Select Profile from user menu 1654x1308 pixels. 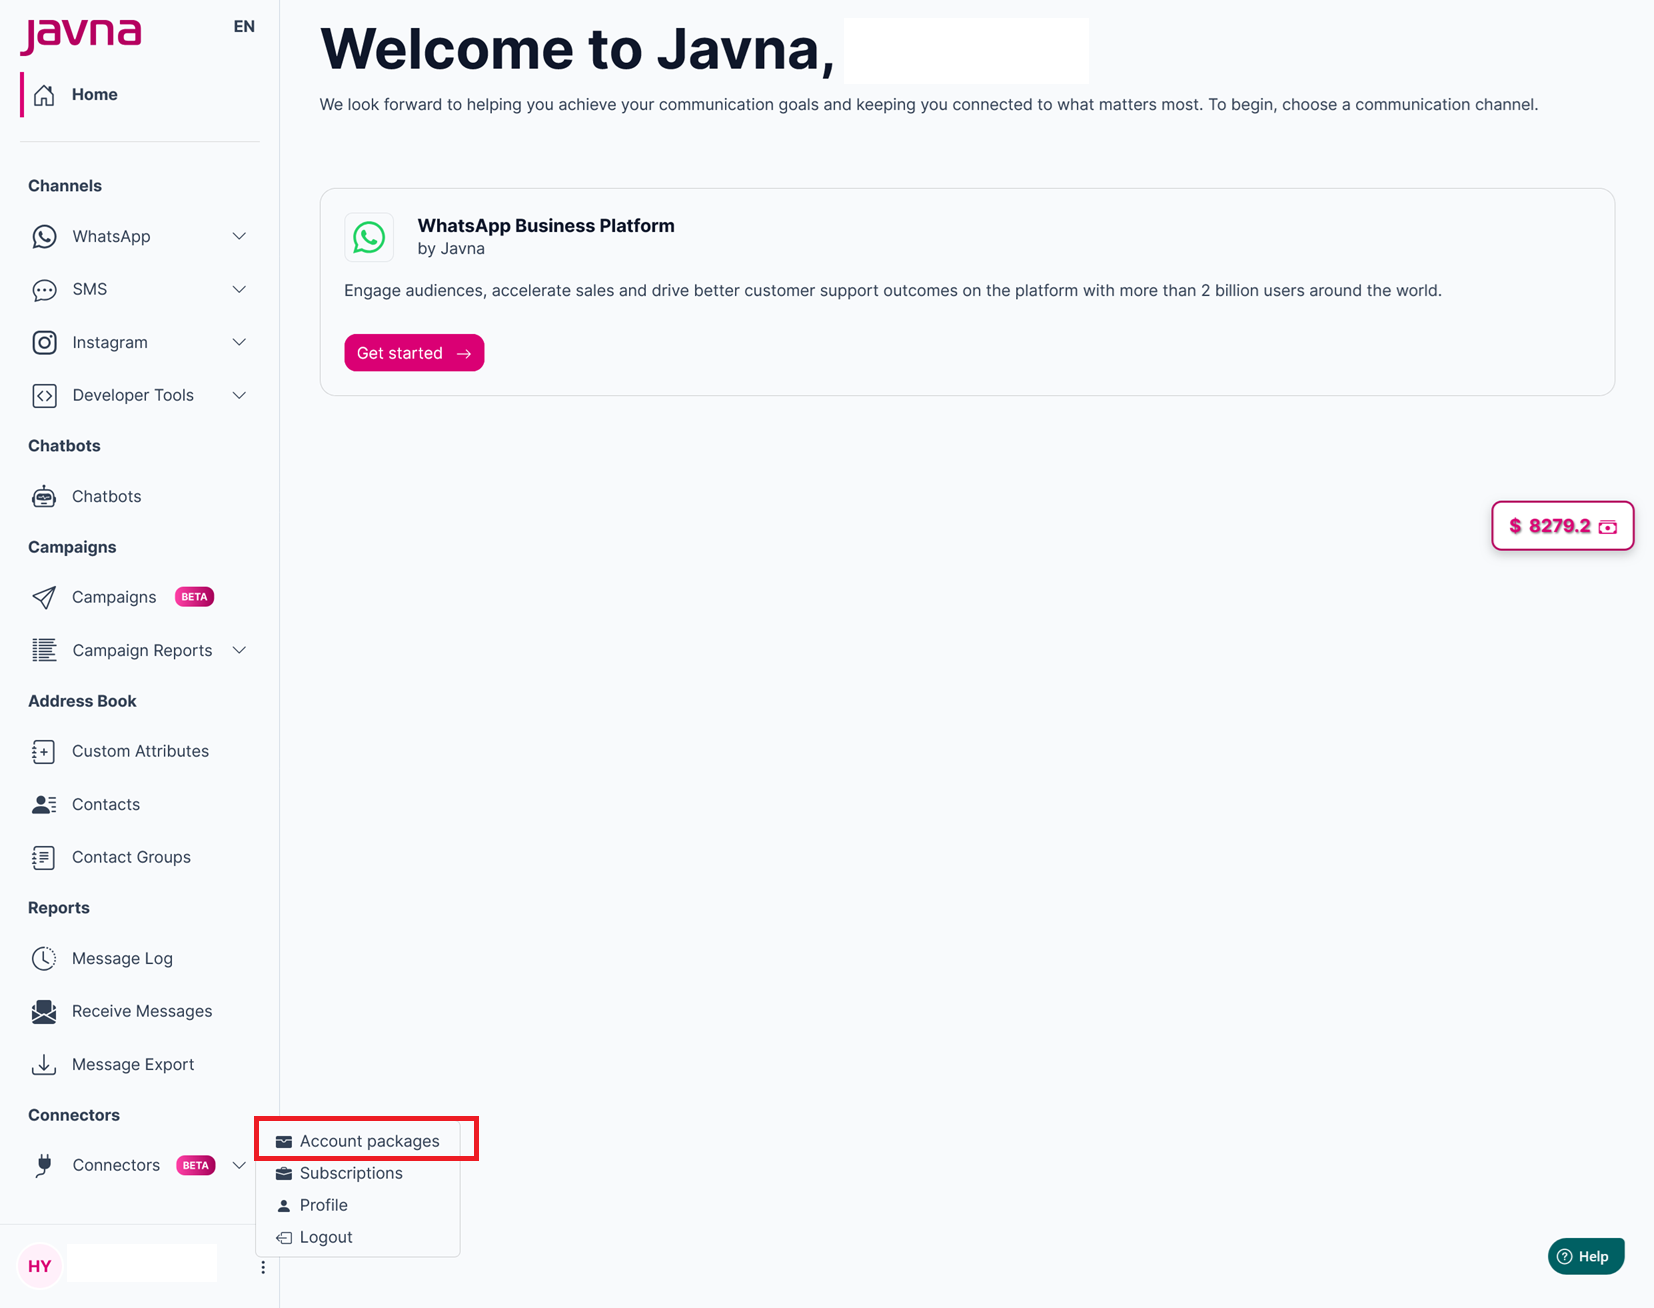(358, 1205)
